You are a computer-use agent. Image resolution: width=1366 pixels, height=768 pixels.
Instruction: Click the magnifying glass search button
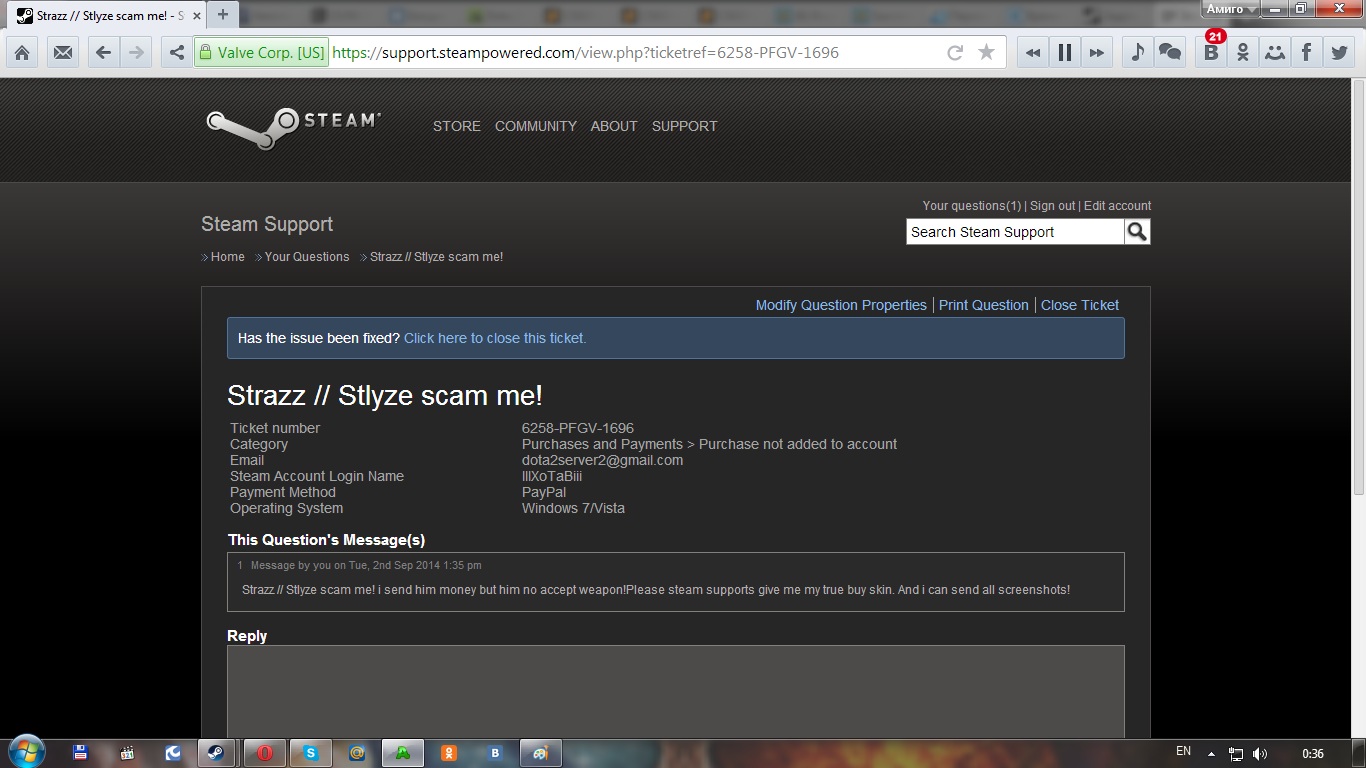point(1137,232)
